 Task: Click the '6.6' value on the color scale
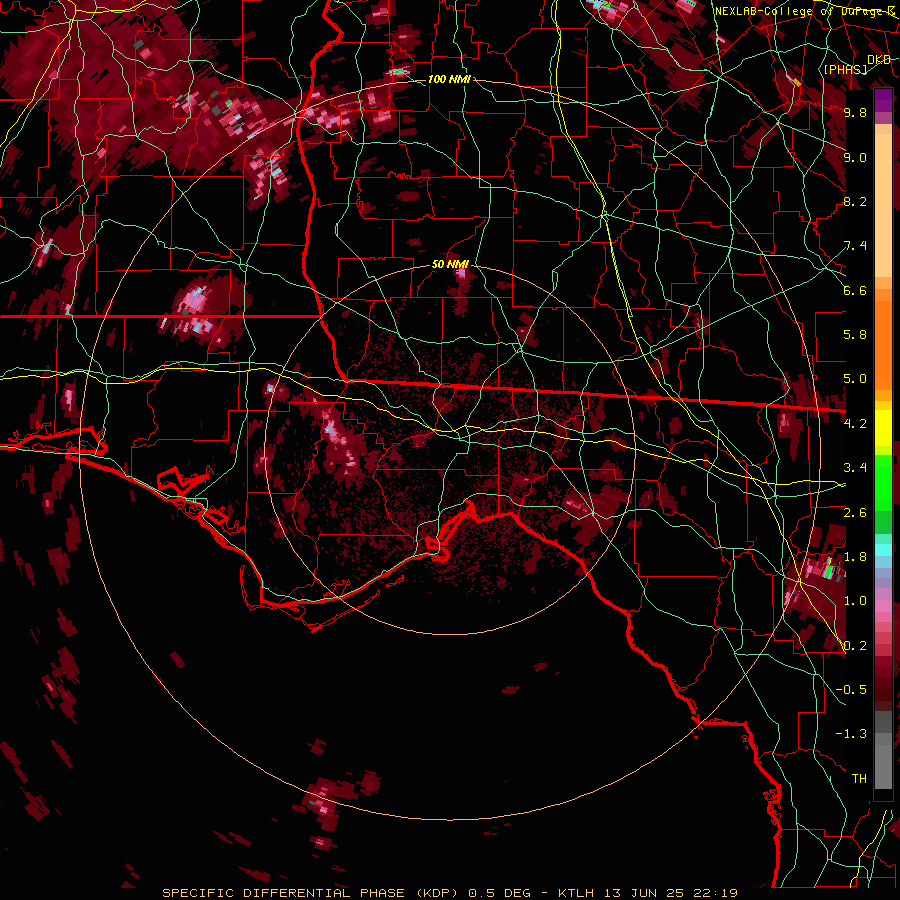(x=855, y=290)
